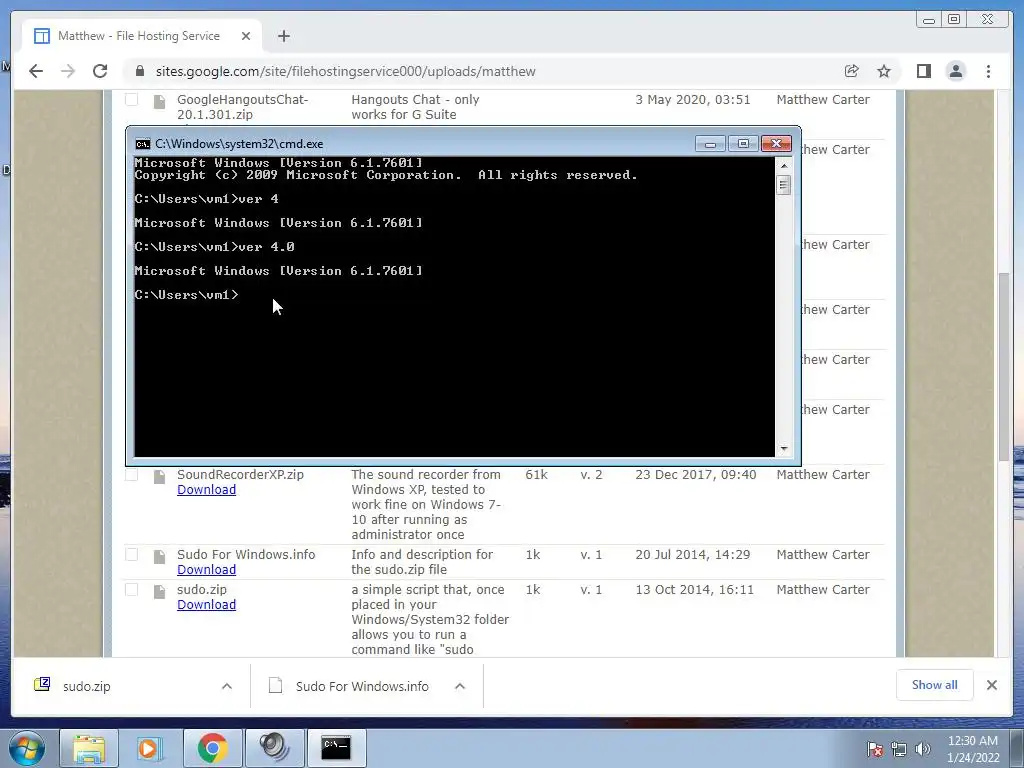Image resolution: width=1024 pixels, height=768 pixels.
Task: Close the downloads bar
Action: click(991, 685)
